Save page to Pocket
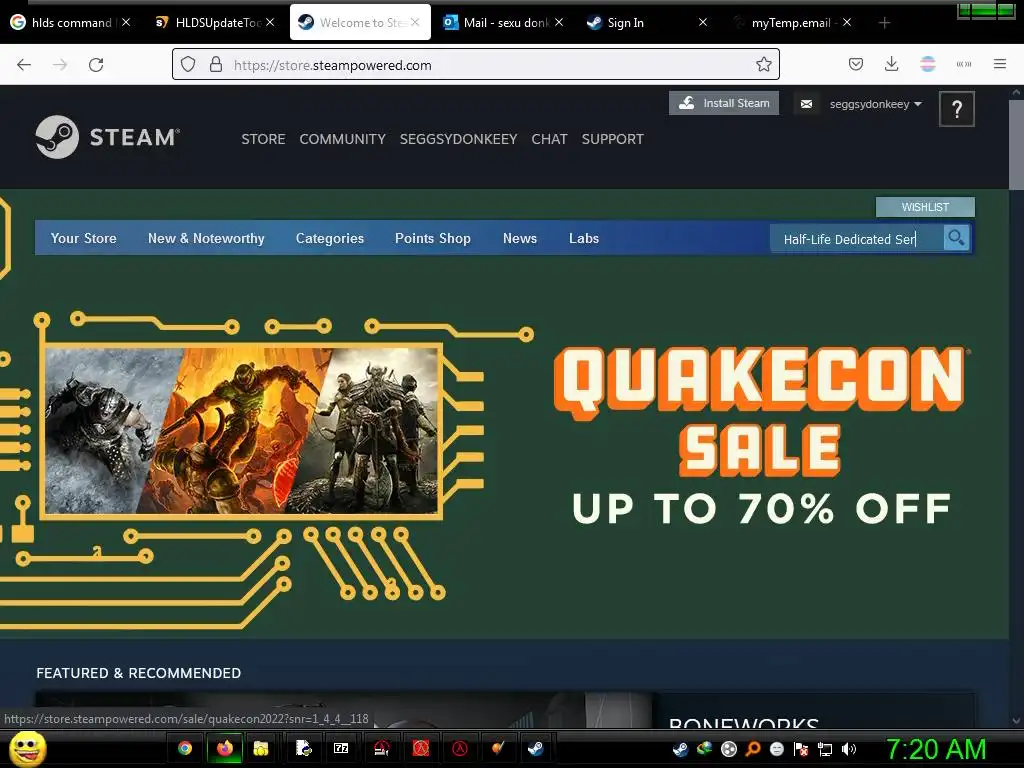 click(x=856, y=64)
